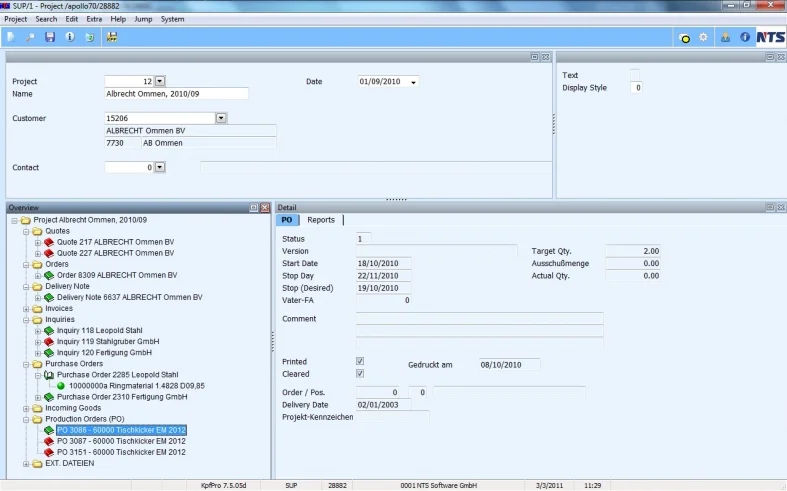This screenshot has width=787, height=491.
Task: Expand the EXT. DATEIEN tree node
Action: click(26, 464)
